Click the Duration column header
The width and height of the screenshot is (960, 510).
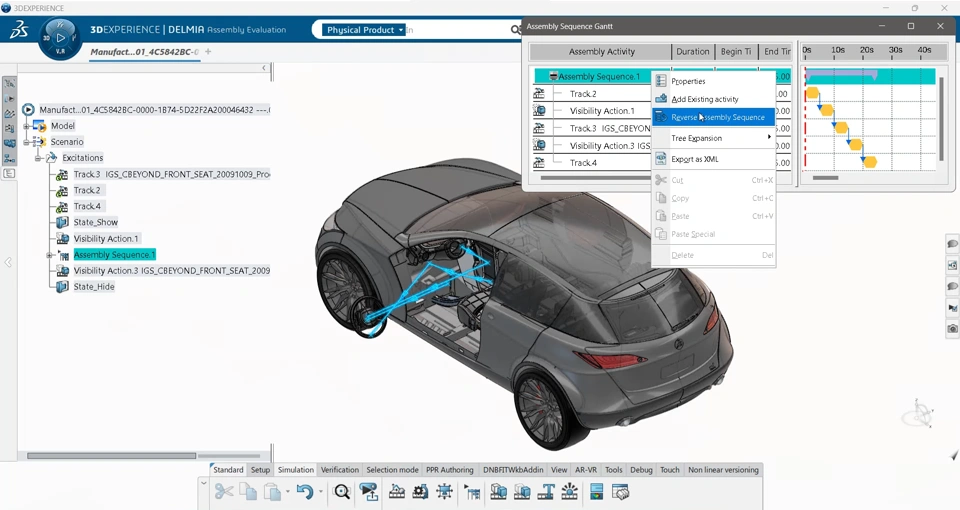click(x=692, y=51)
